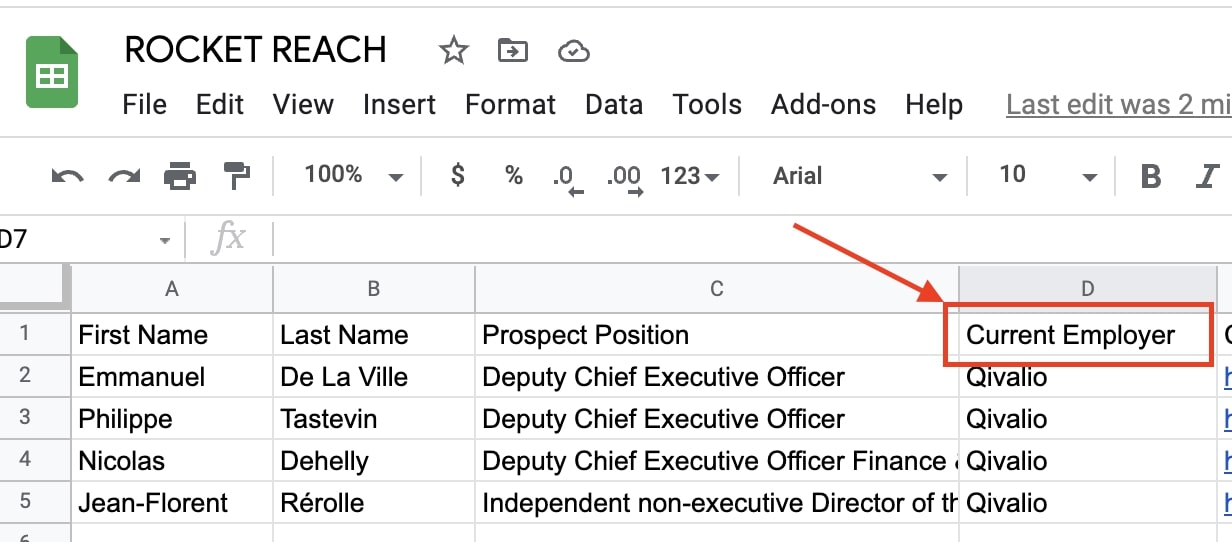Select the Deputy Chief Executive Officer Finance cell

(x=716, y=460)
